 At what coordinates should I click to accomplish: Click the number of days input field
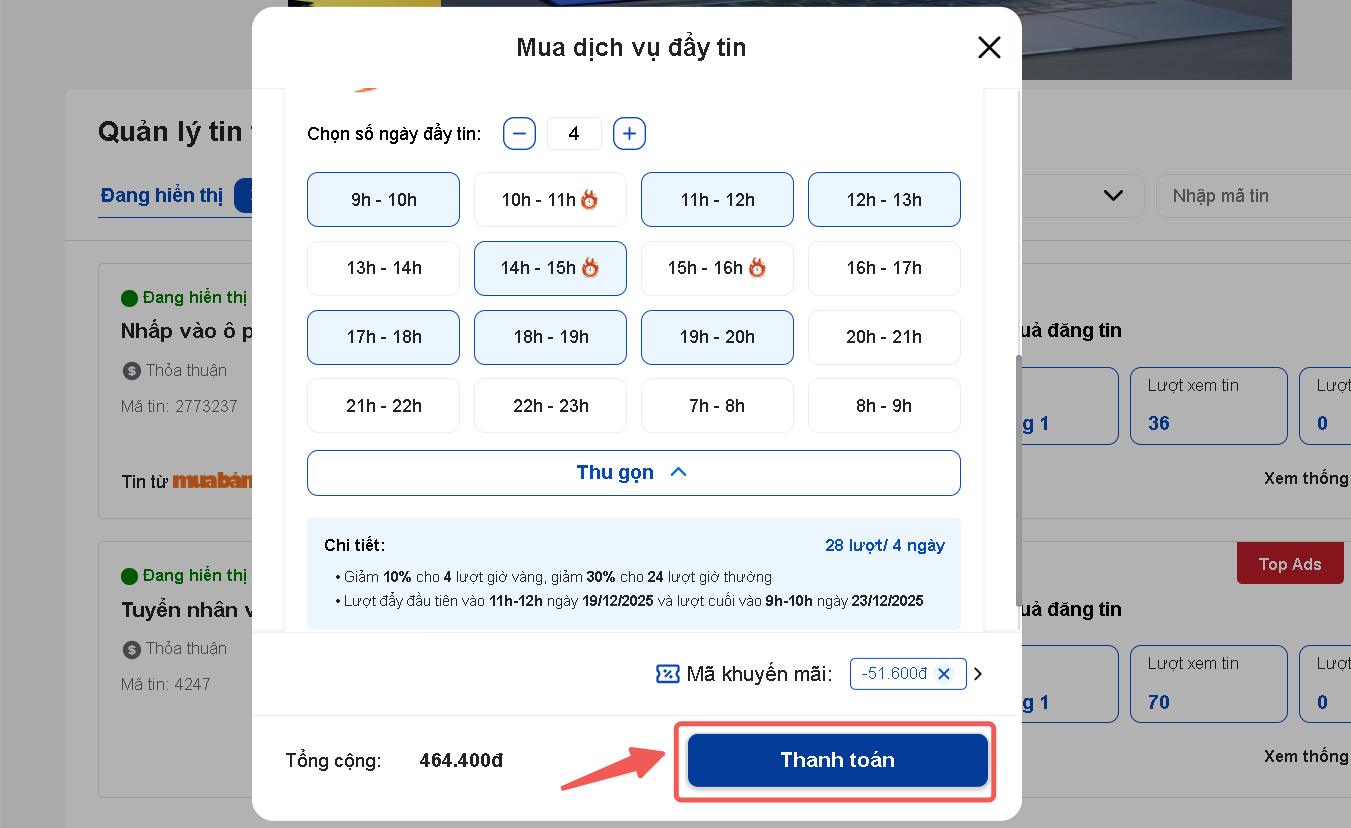574,133
